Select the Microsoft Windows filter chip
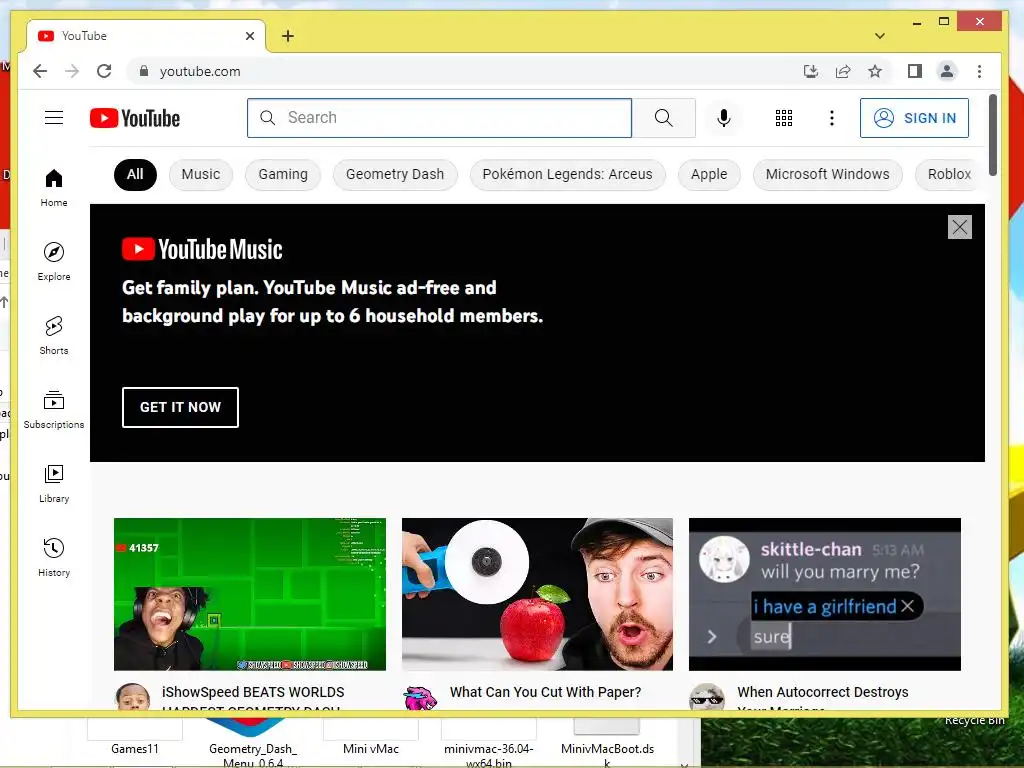The width and height of the screenshot is (1024, 768). (827, 174)
